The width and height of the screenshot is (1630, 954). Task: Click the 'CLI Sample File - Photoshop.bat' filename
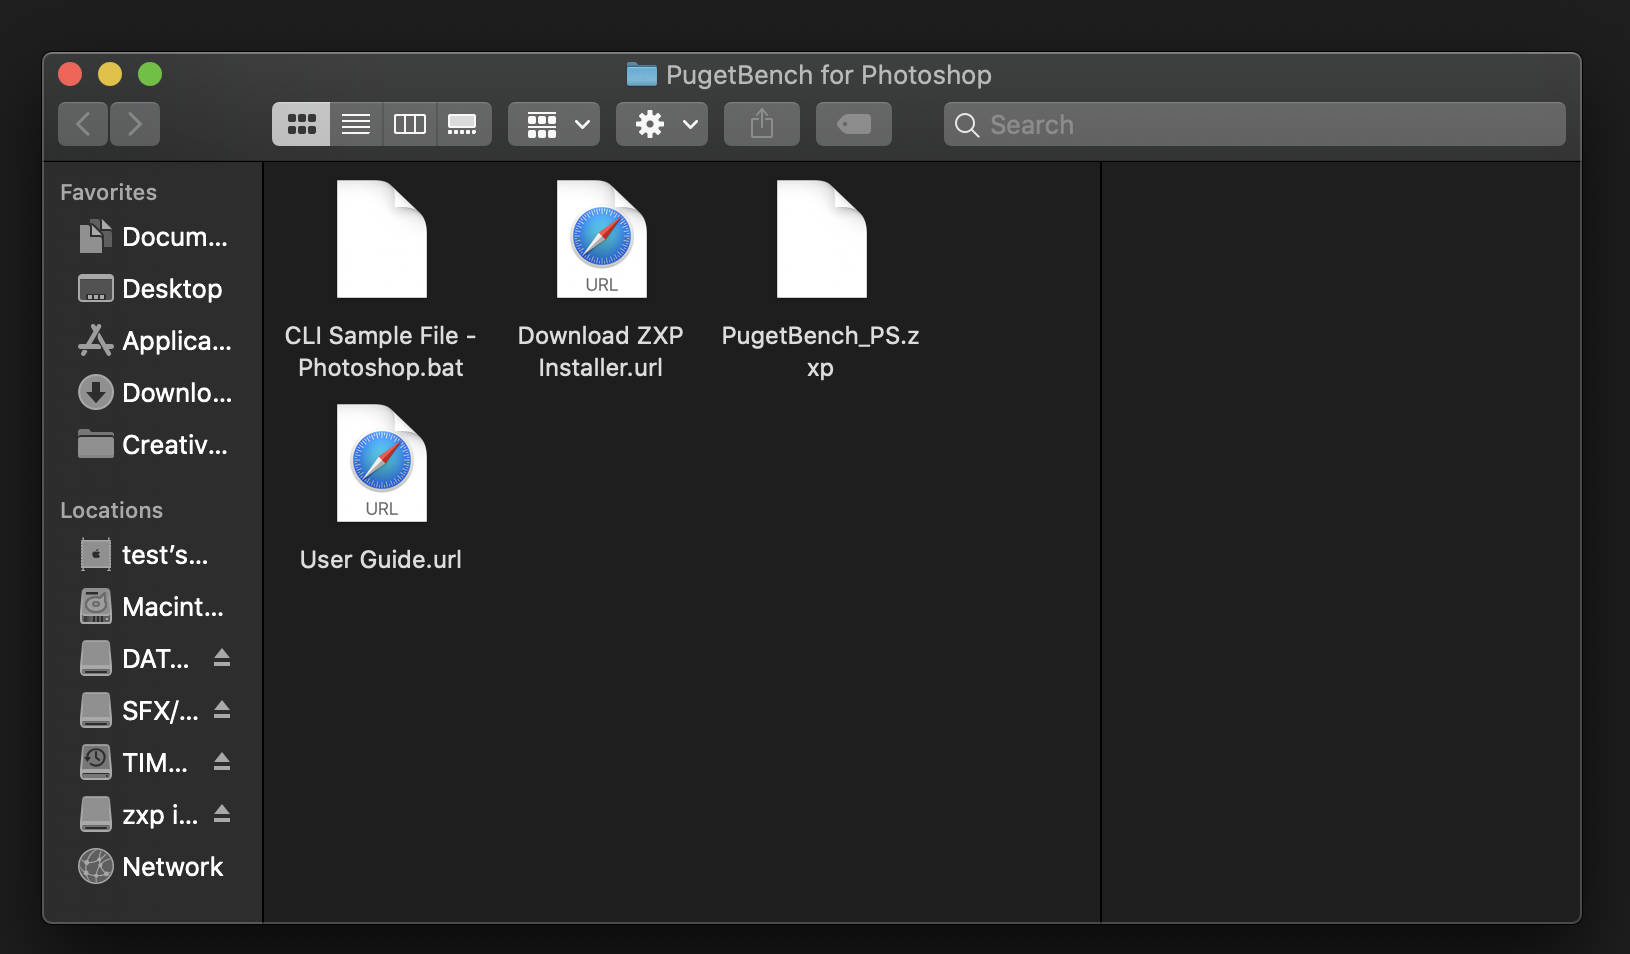point(381,351)
